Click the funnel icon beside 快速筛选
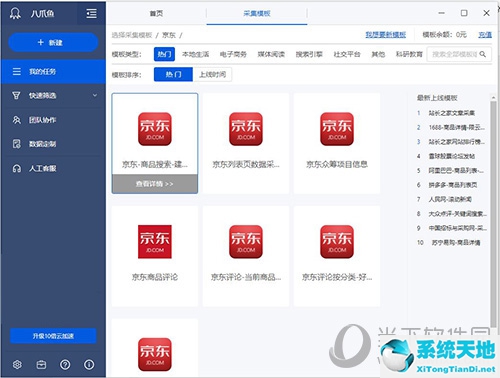The height and width of the screenshot is (378, 500). [x=16, y=96]
